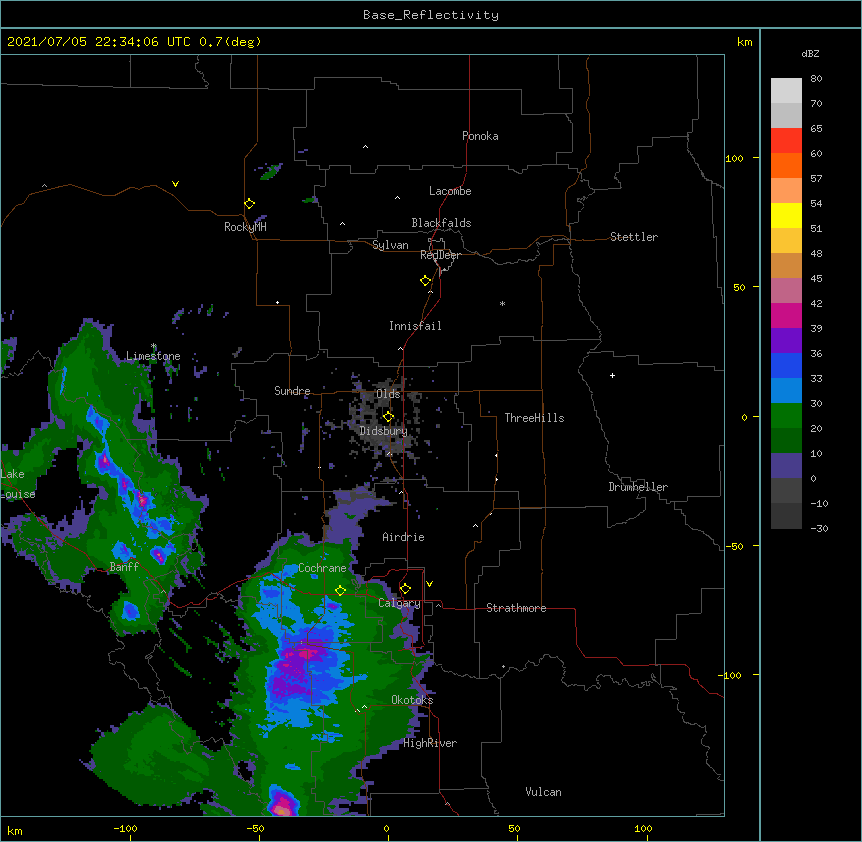Select the white plus marker north of Drumheller
This screenshot has height=842, width=862.
(x=612, y=375)
